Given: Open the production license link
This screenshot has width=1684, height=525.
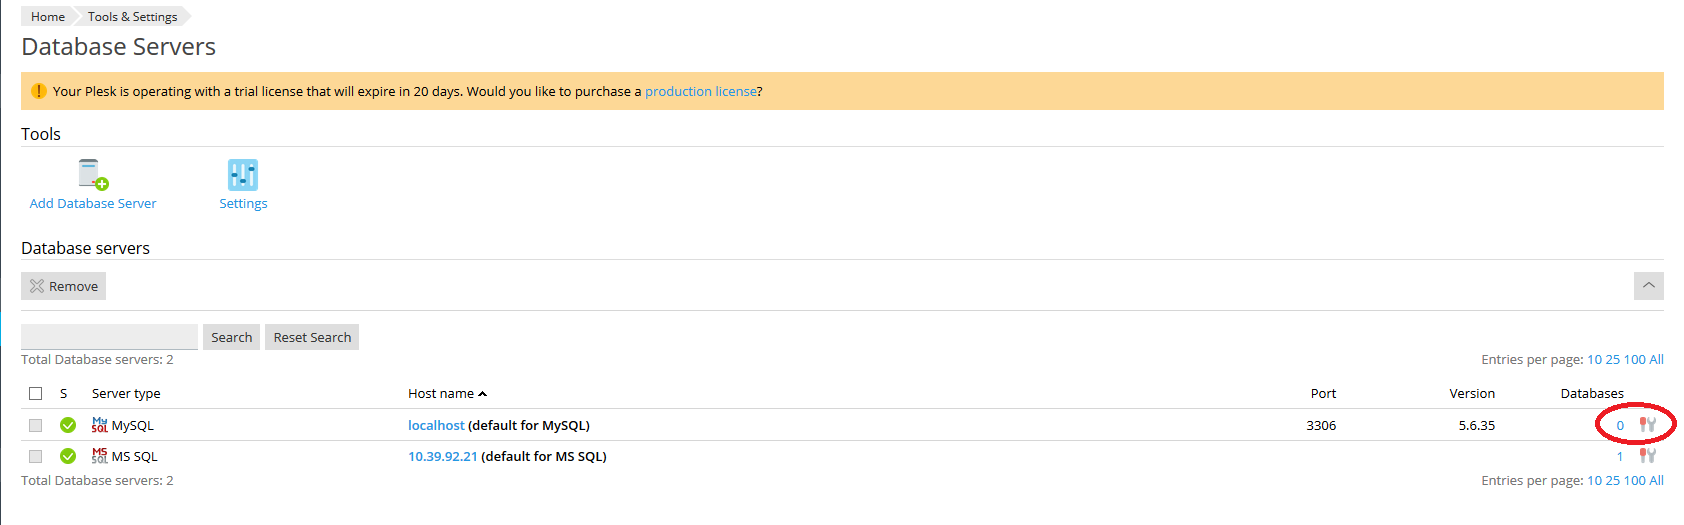Looking at the screenshot, I should point(700,91).
